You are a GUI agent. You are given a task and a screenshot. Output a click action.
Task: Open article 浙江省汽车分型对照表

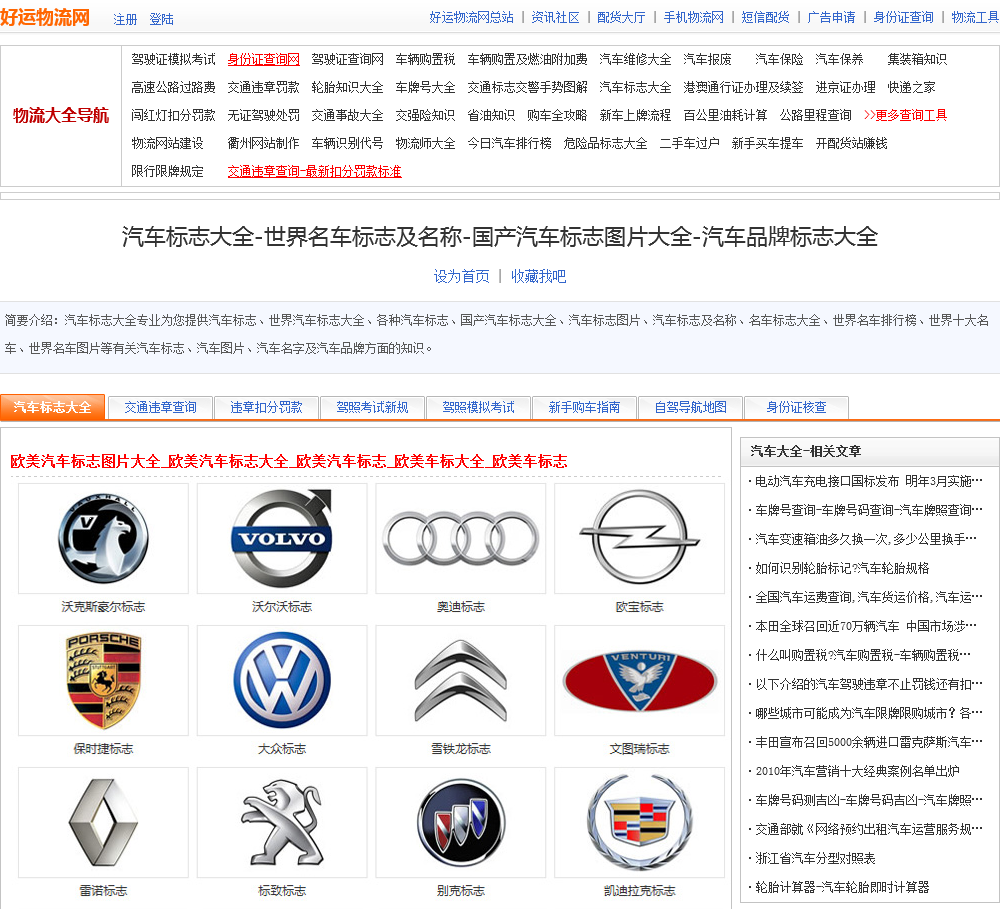pyautogui.click(x=815, y=859)
